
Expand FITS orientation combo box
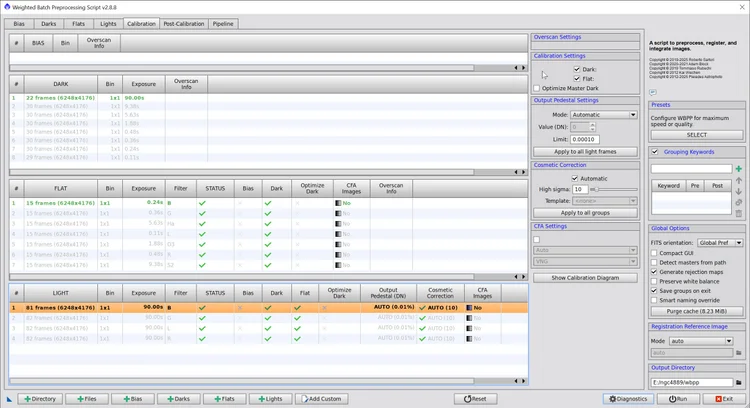coord(720,243)
